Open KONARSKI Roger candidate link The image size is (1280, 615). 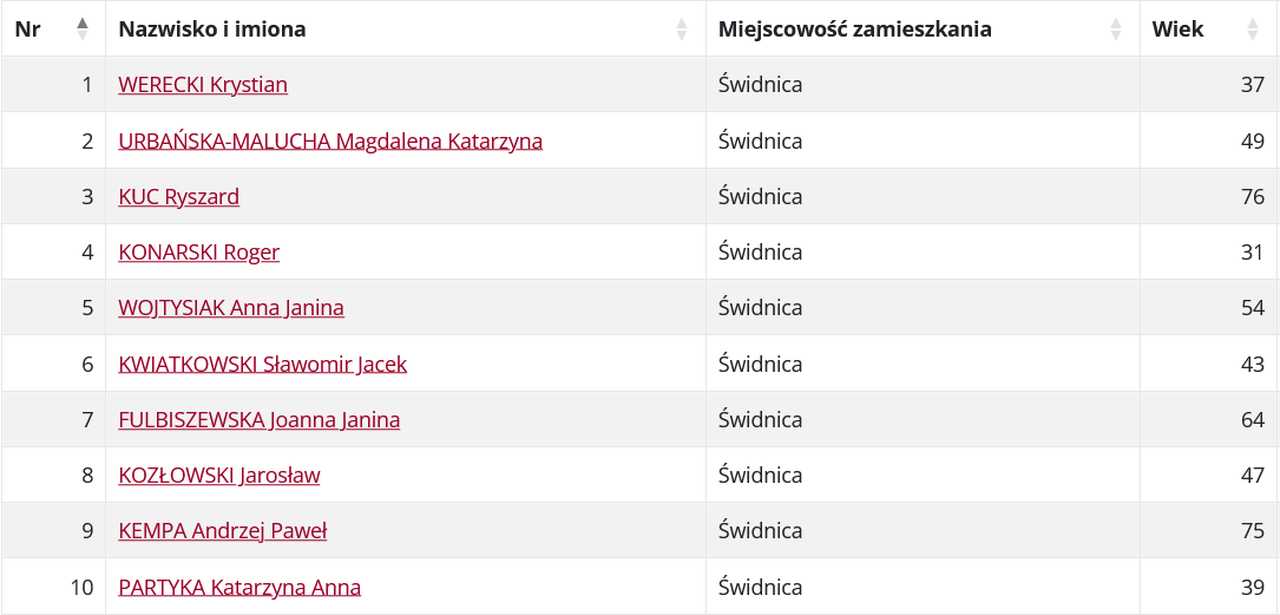tap(199, 252)
